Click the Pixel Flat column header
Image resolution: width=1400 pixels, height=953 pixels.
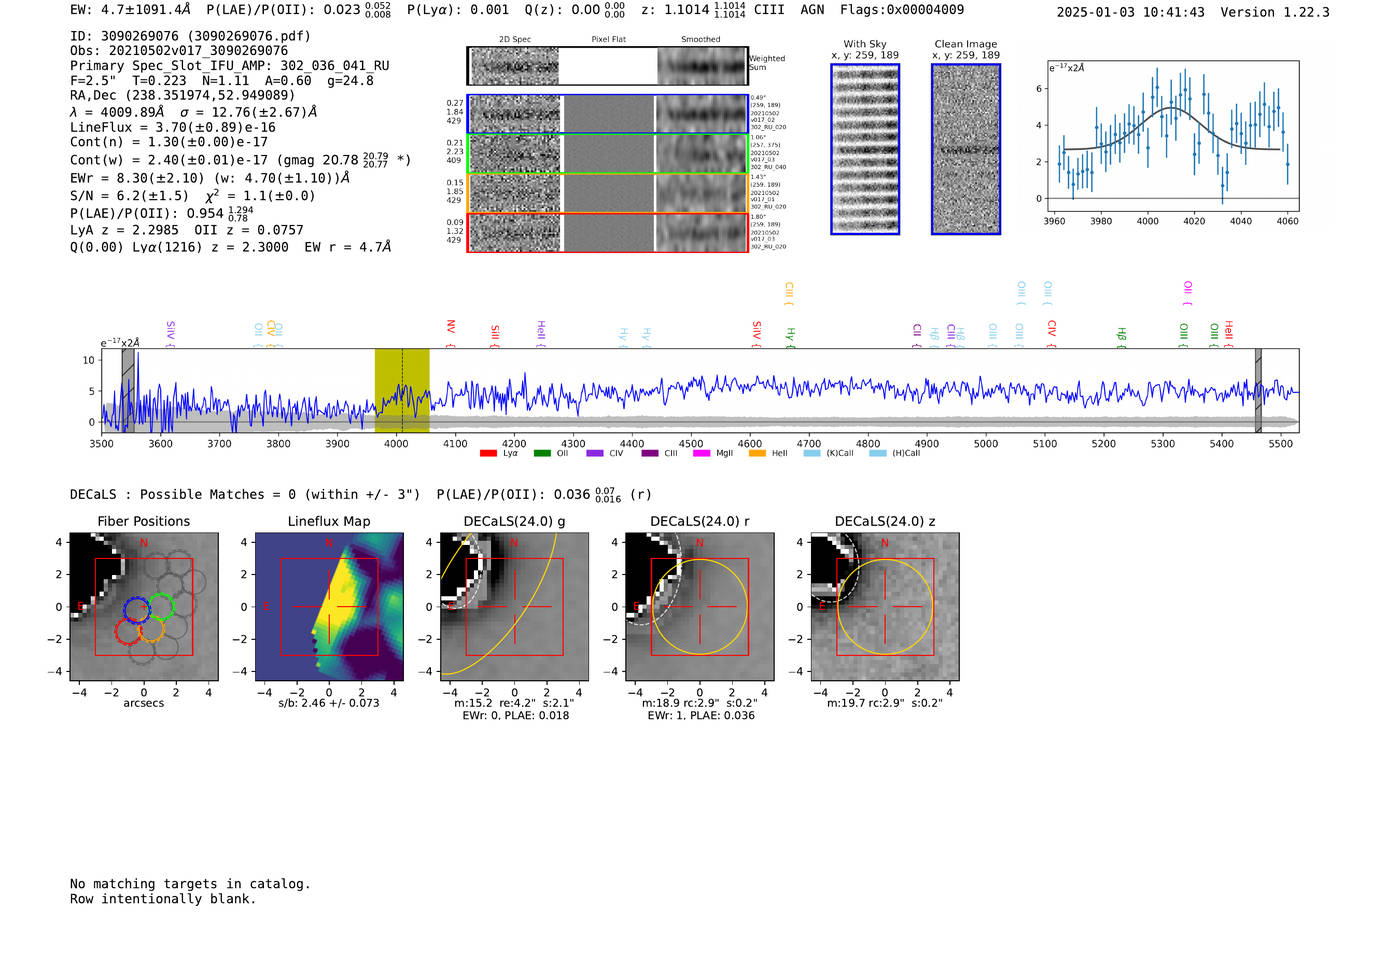pyautogui.click(x=608, y=40)
